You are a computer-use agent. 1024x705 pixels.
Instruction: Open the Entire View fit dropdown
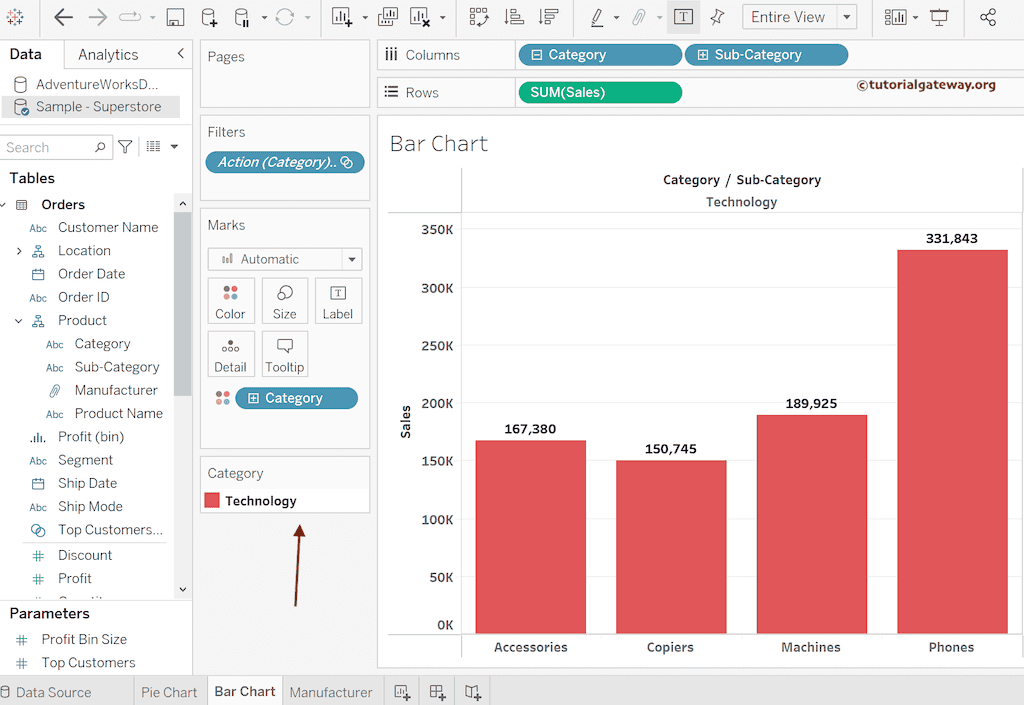pyautogui.click(x=847, y=17)
